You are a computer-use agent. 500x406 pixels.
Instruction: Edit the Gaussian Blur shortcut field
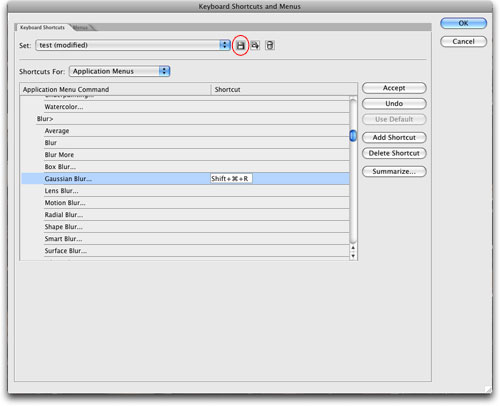pos(231,179)
